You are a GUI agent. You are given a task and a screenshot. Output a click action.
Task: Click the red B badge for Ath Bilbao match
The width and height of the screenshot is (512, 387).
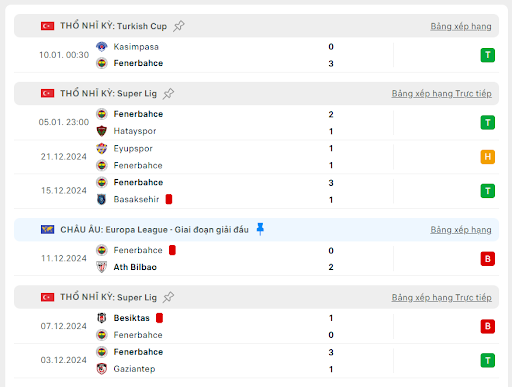488,259
